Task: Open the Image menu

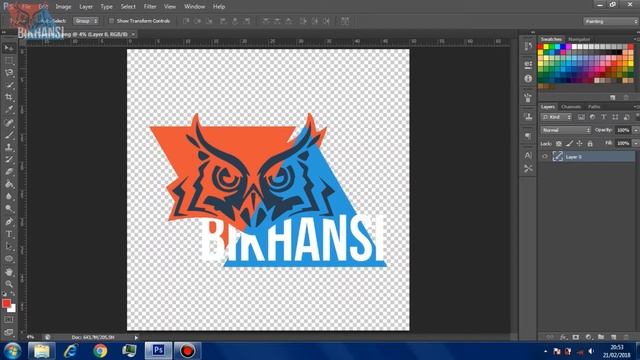Action: 63,7
